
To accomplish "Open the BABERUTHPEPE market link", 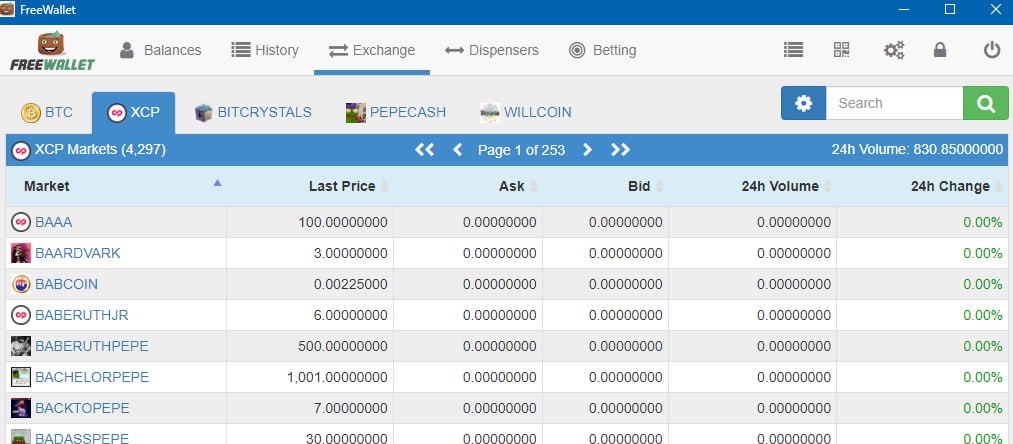I will click(x=92, y=346).
